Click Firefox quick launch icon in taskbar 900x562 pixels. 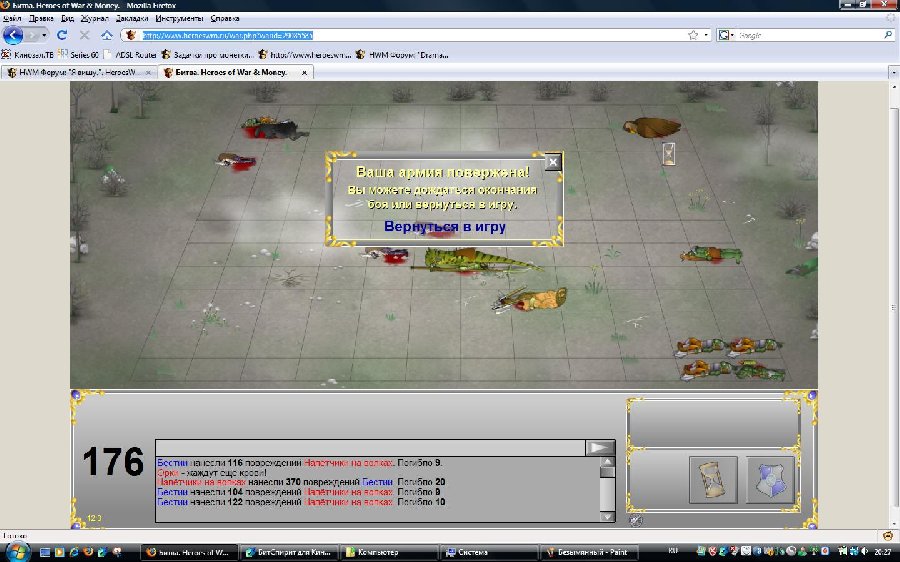88,552
